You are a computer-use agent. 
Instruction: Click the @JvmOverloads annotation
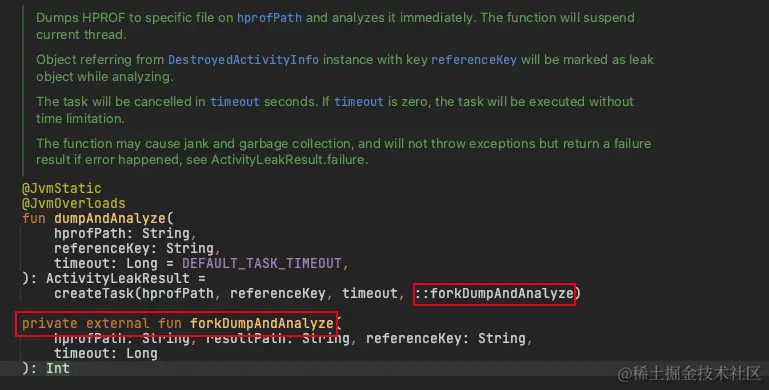[74, 203]
